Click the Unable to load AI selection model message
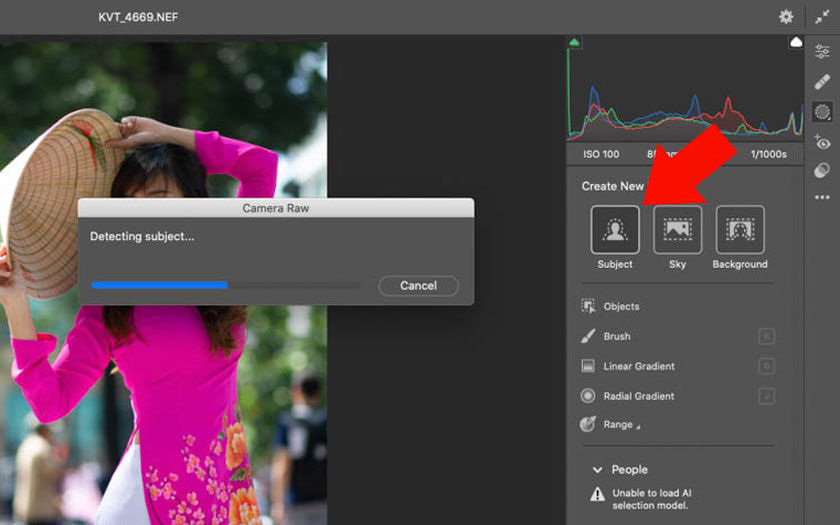The image size is (840, 525). [x=651, y=499]
